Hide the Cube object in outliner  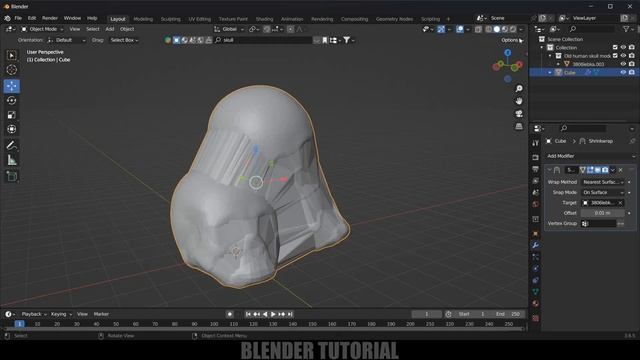tap(623, 72)
